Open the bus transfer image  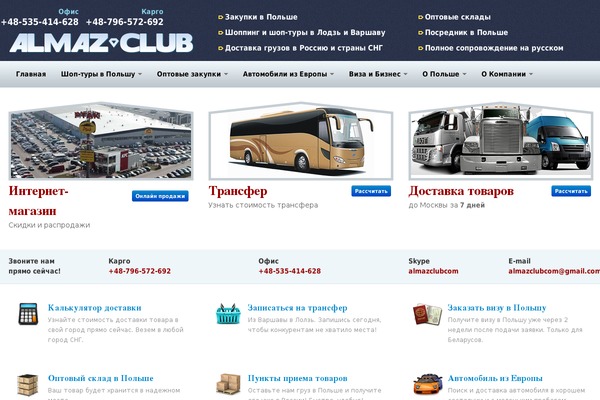coord(301,141)
